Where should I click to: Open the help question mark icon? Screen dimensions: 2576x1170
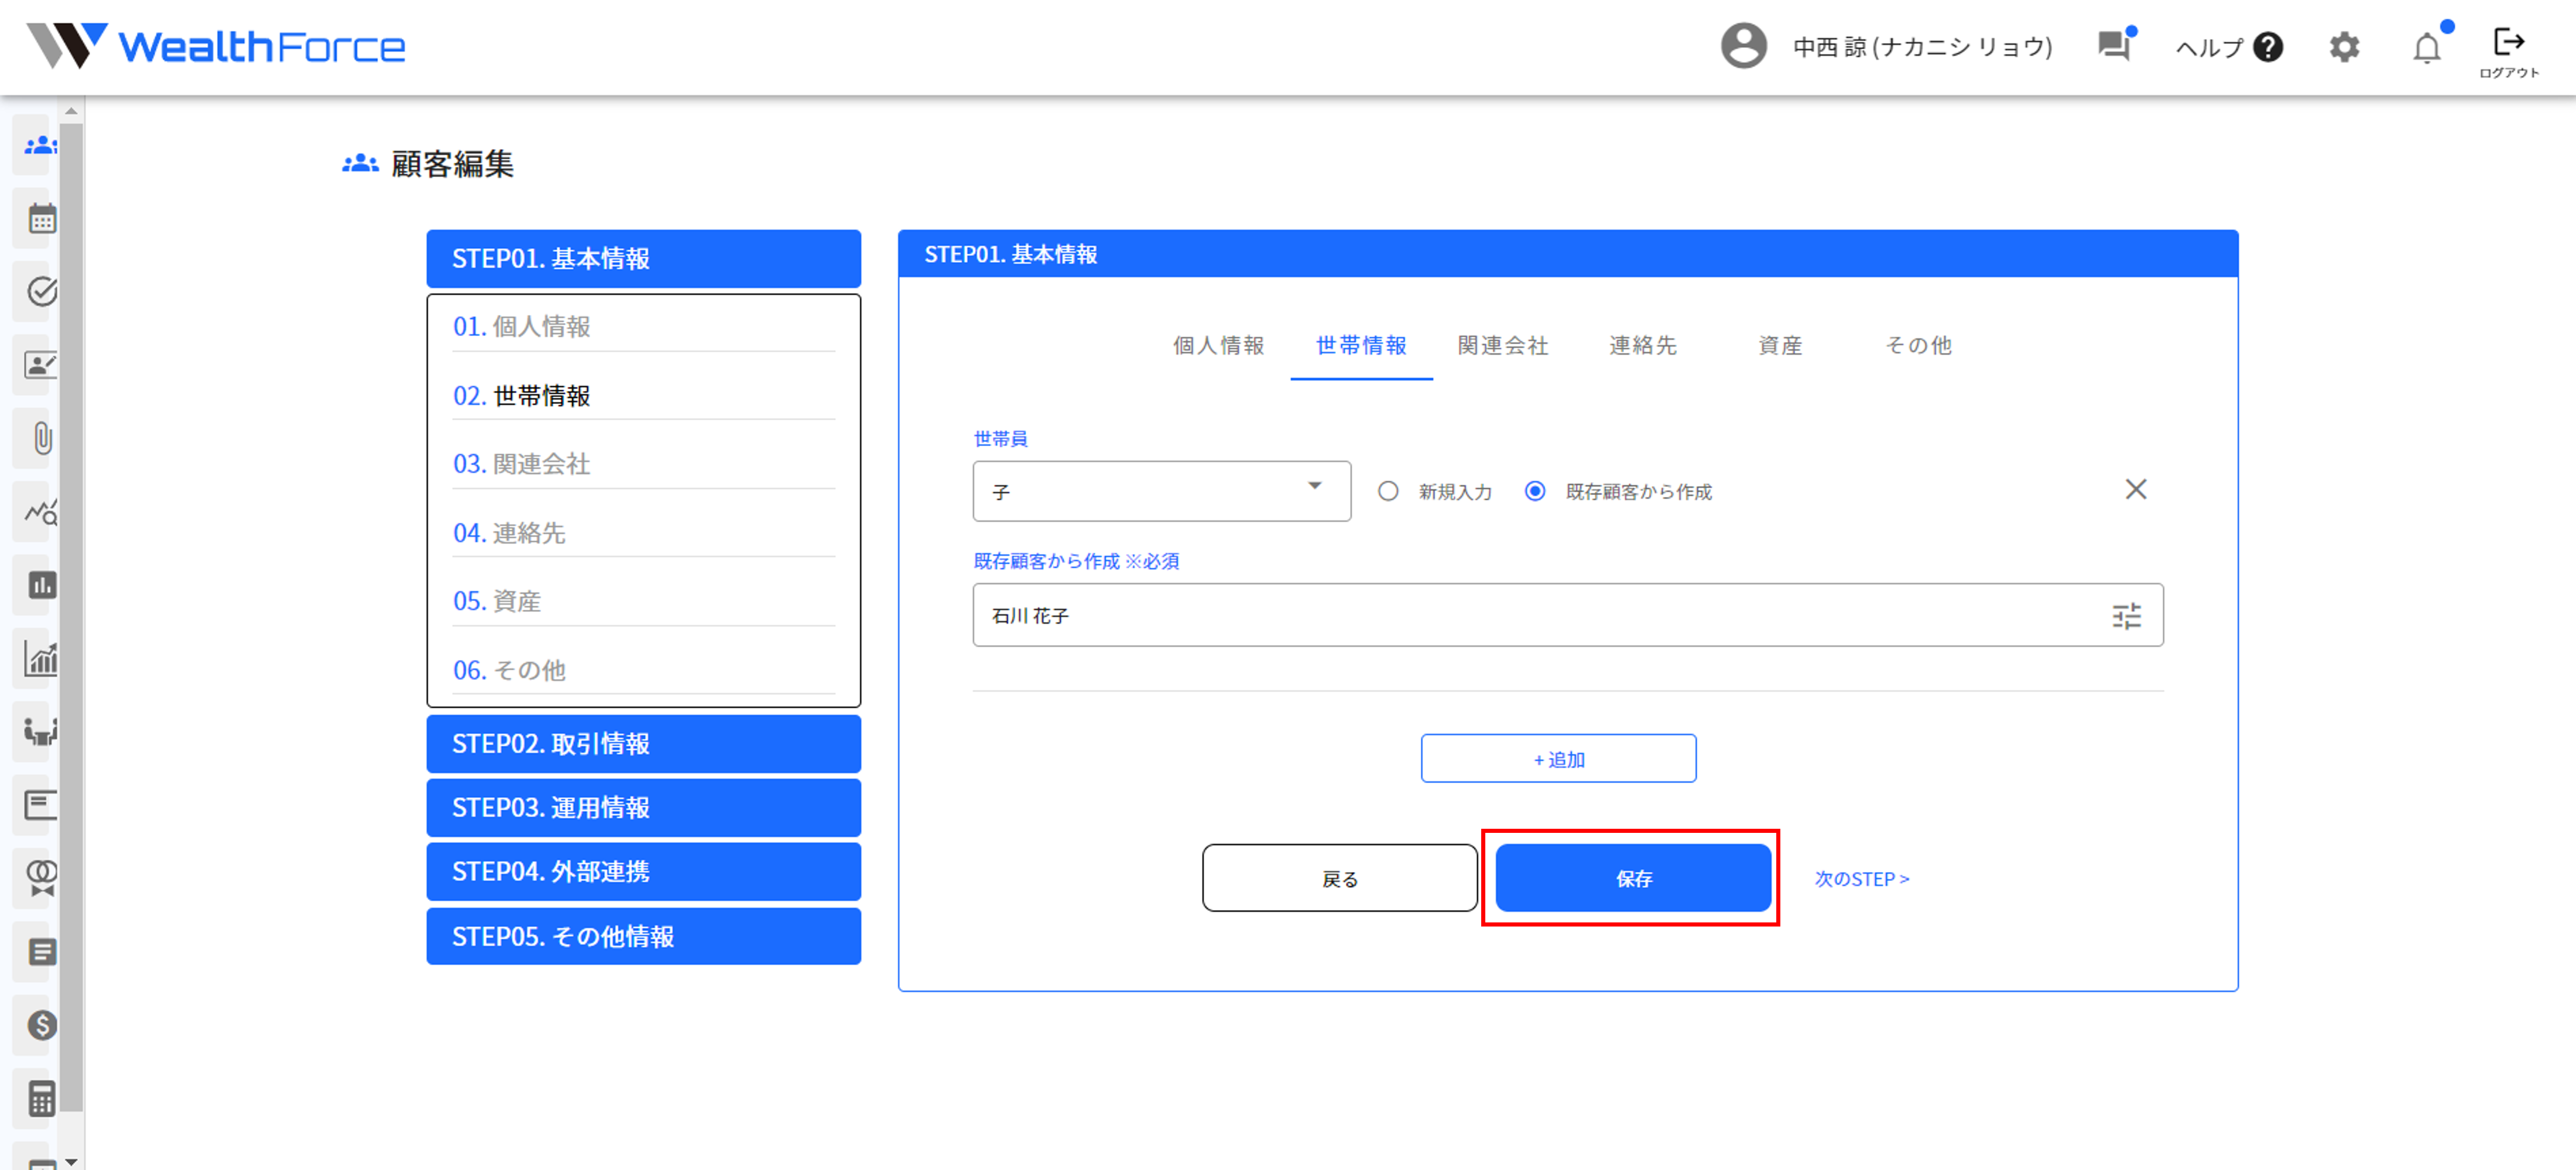coord(2268,47)
